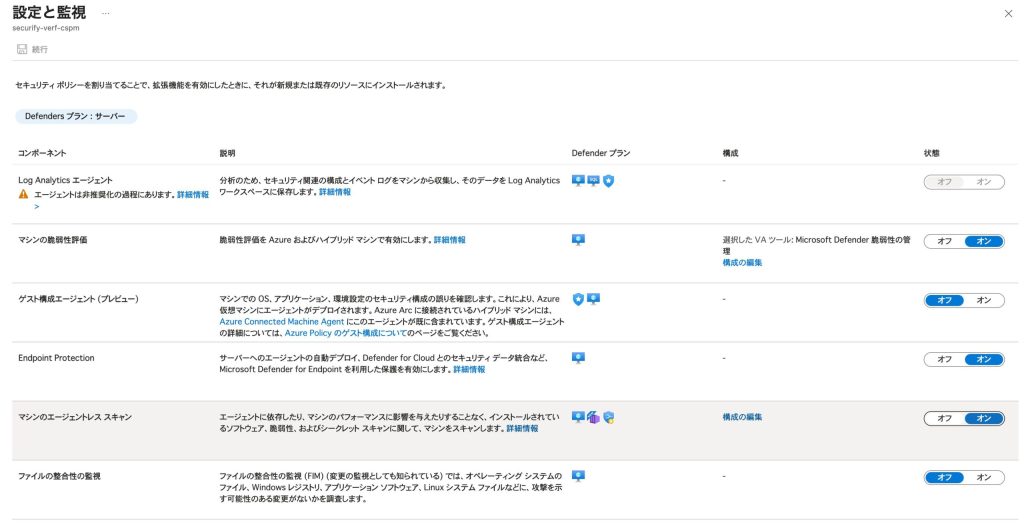Expand the chevron under Log Analytics warning
1024x529 pixels.
click(37, 206)
